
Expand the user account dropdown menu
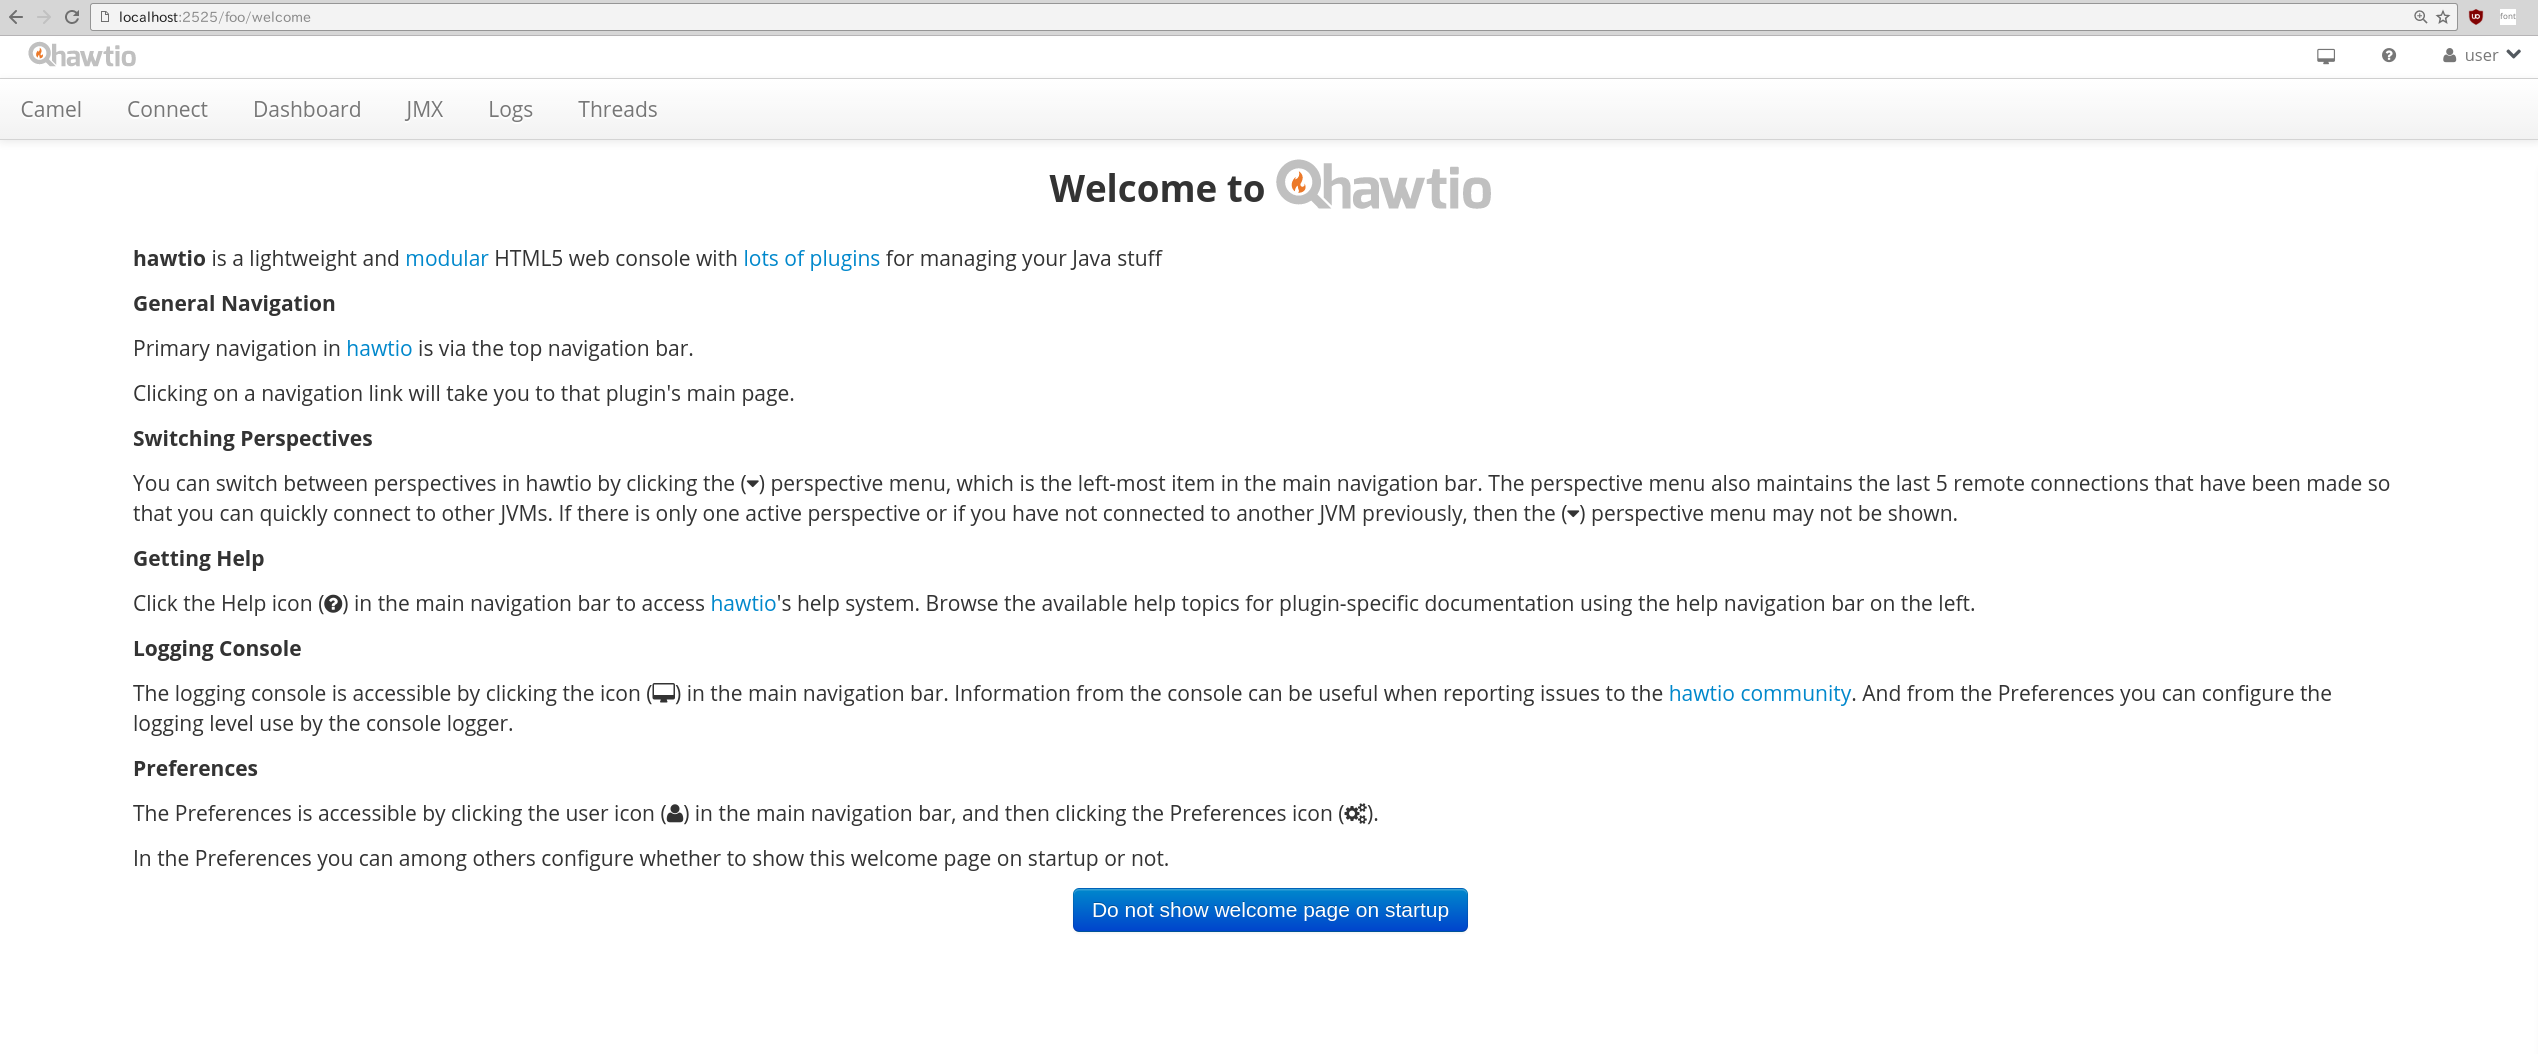point(2483,55)
